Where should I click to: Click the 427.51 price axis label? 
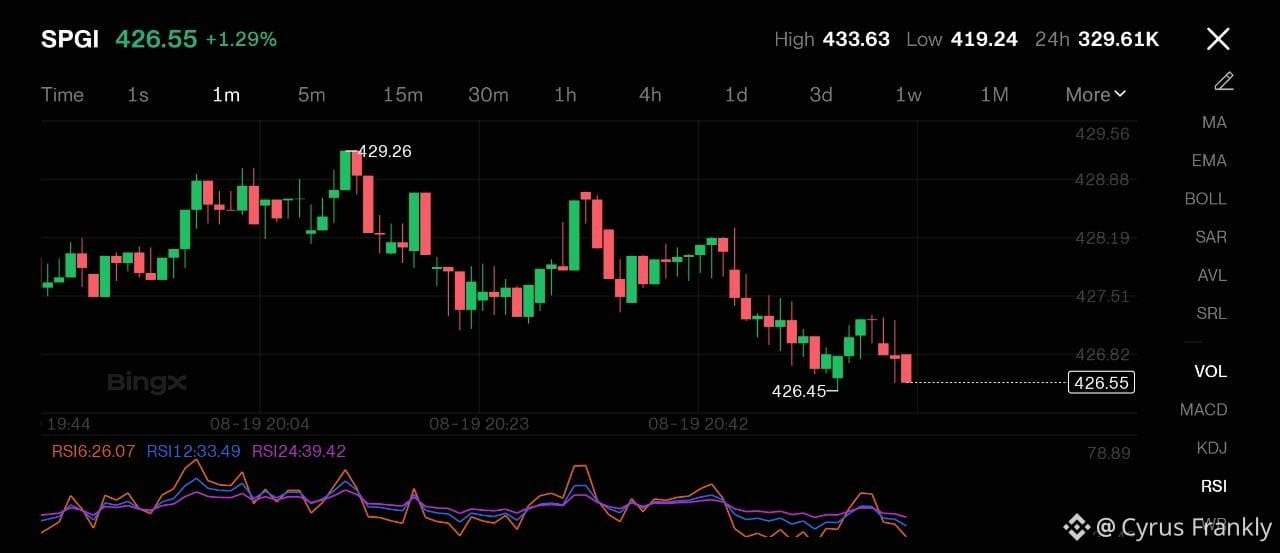pos(1102,296)
